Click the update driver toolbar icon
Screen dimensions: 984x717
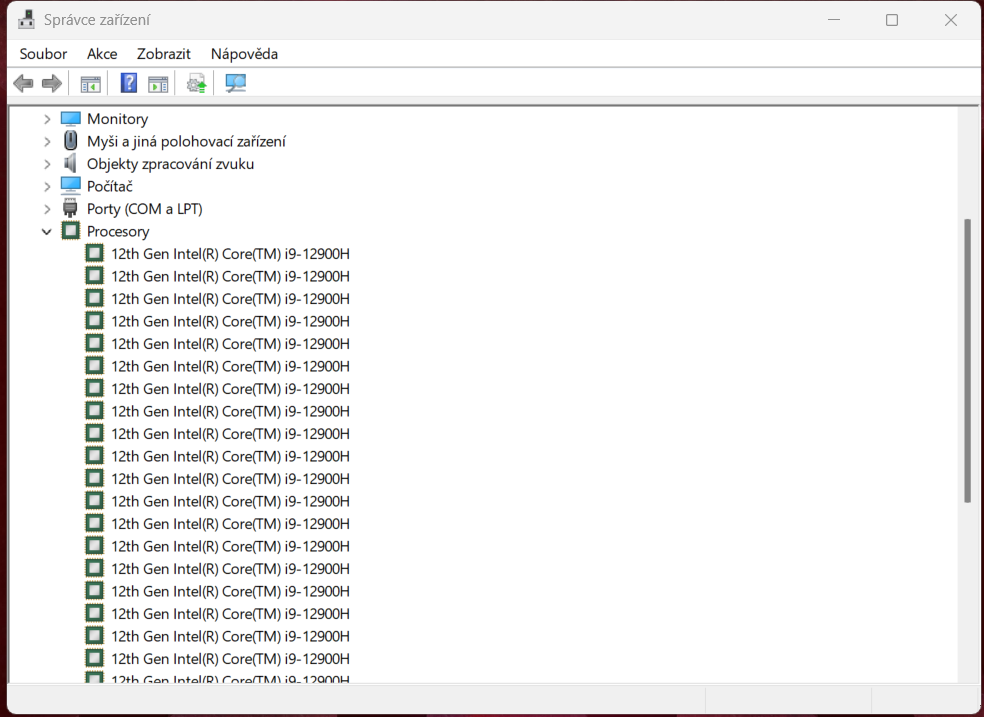[x=196, y=84]
